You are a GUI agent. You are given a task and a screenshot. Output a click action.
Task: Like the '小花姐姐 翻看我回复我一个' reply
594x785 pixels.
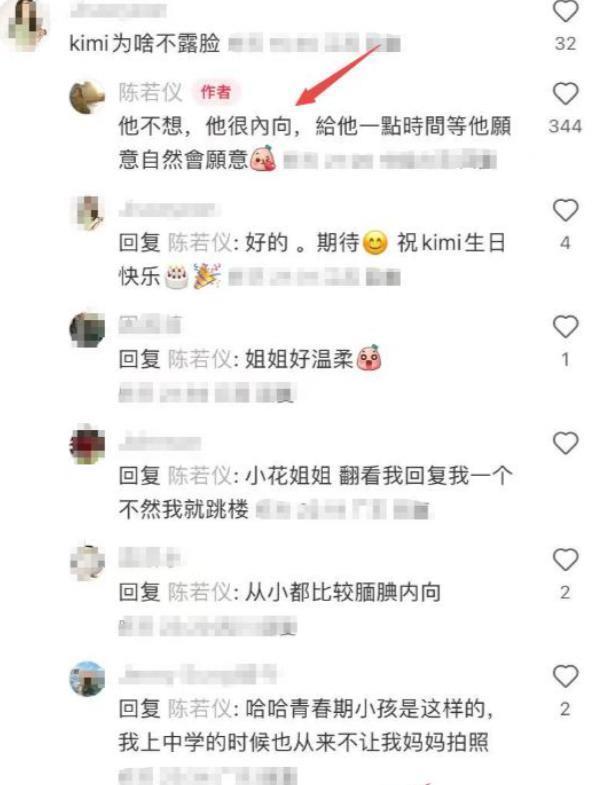click(x=565, y=443)
